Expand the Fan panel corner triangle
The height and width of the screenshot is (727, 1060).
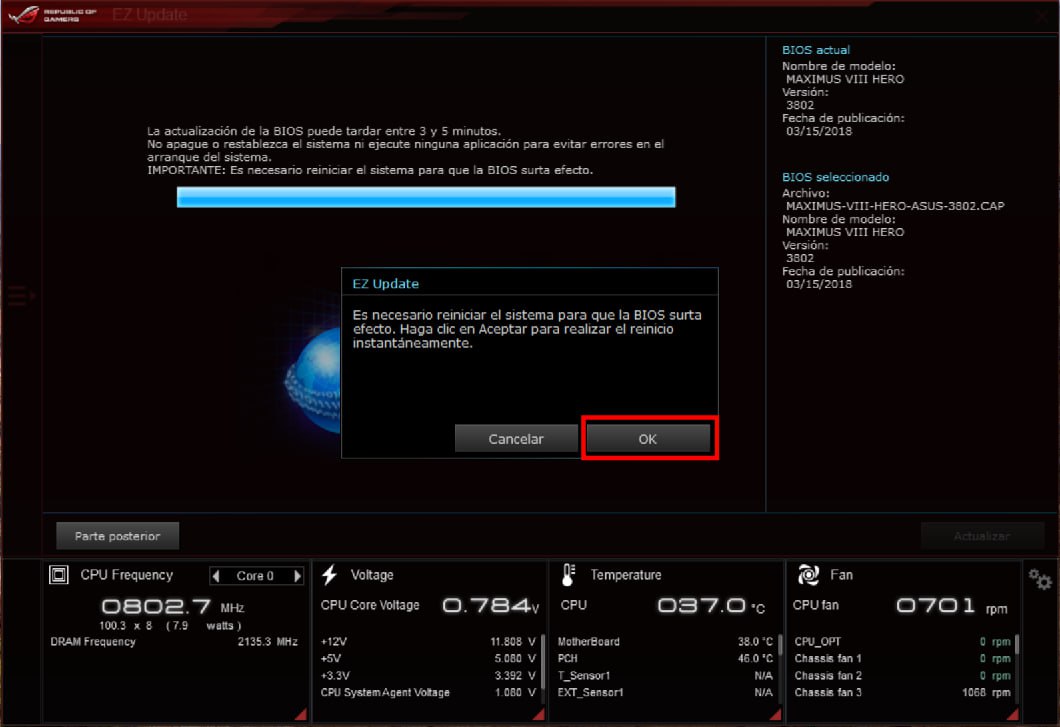1014,713
